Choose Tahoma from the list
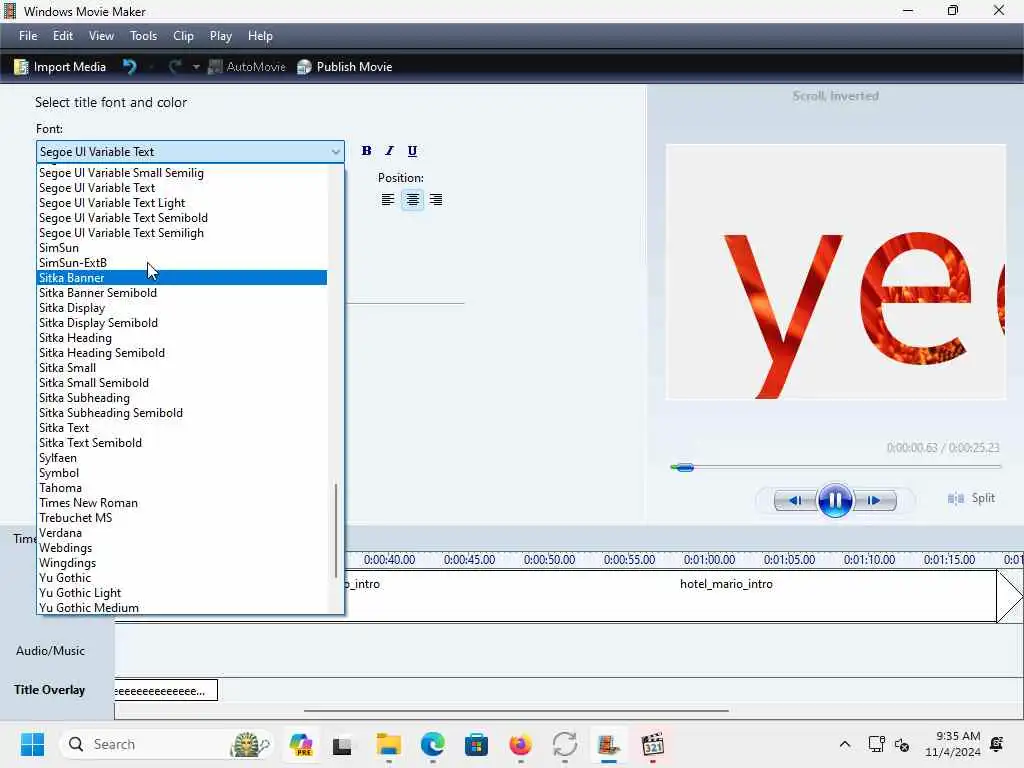1024x768 pixels. (x=182, y=488)
